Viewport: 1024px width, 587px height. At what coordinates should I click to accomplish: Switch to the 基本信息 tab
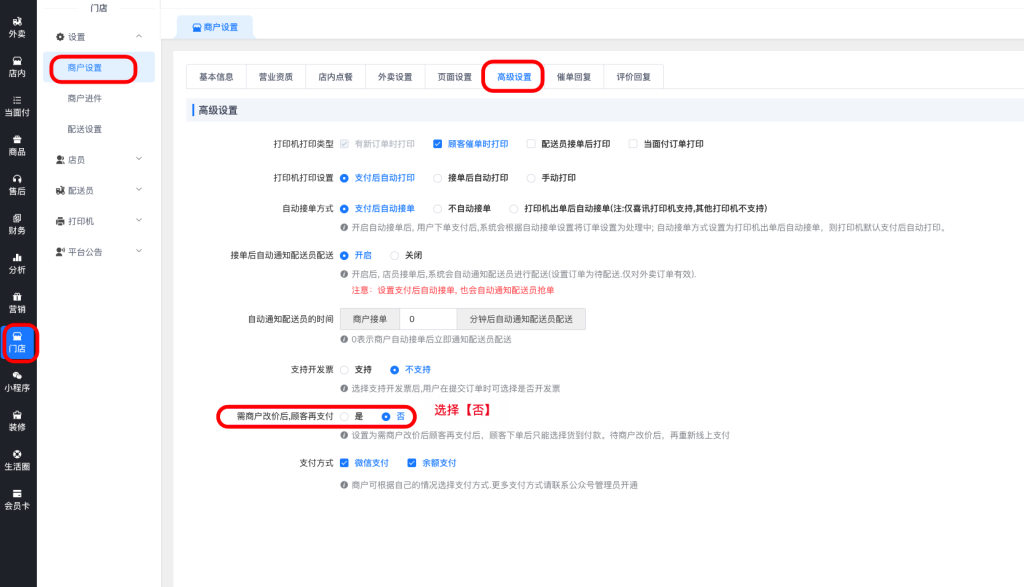click(x=216, y=77)
